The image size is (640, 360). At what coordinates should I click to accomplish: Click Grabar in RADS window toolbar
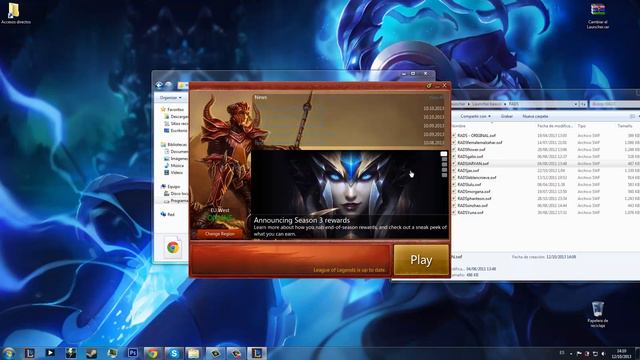click(507, 116)
